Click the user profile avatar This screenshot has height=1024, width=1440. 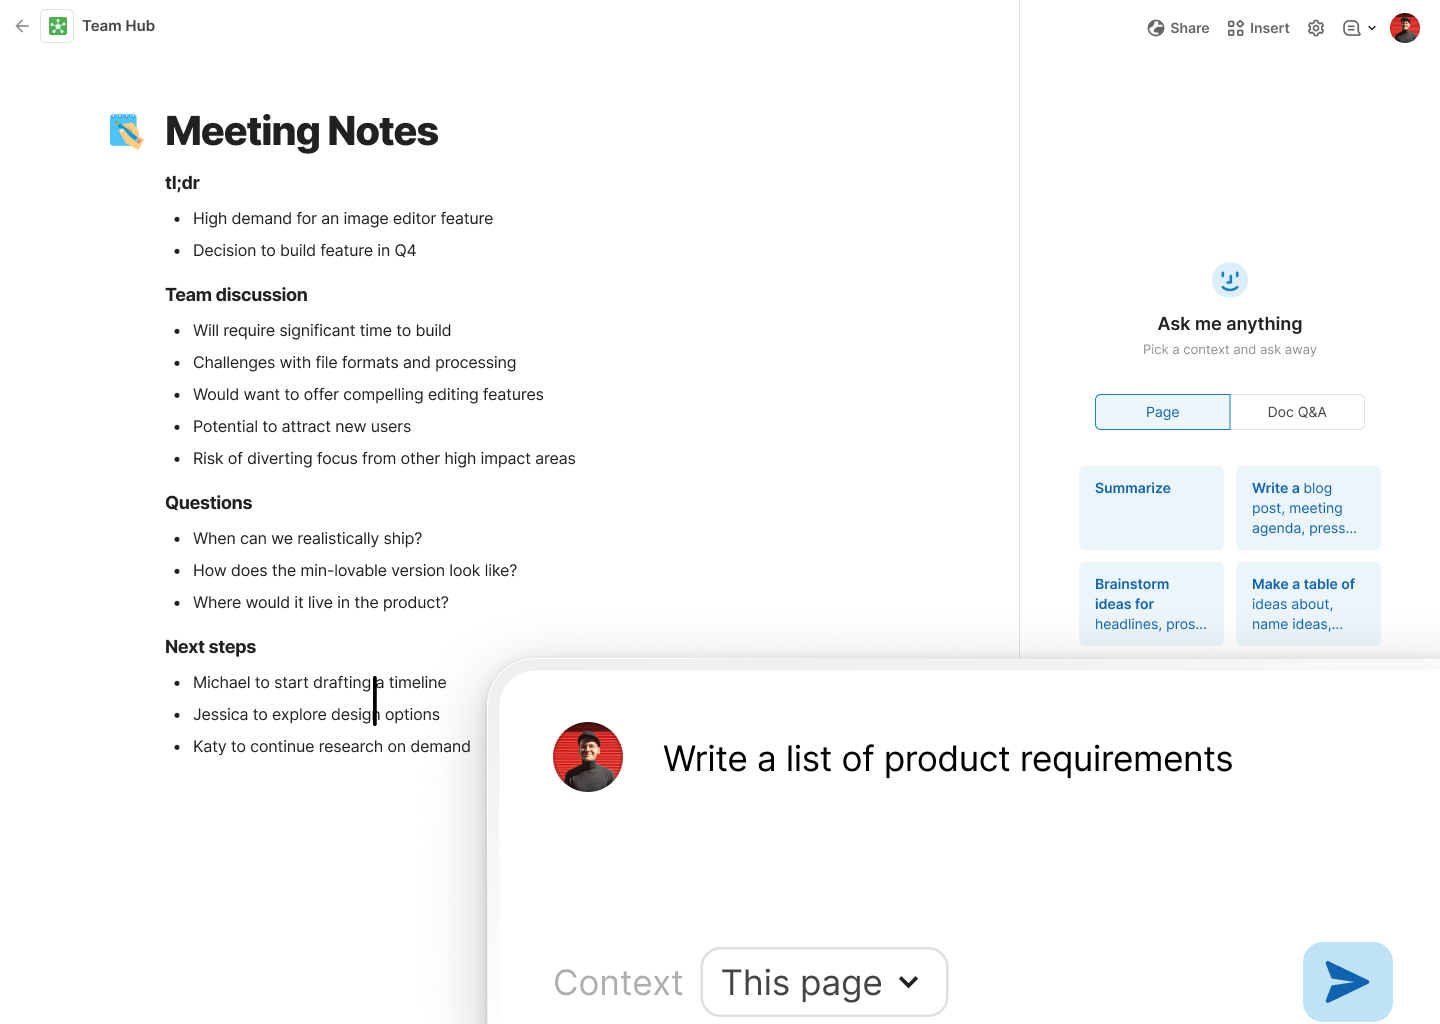click(1405, 28)
